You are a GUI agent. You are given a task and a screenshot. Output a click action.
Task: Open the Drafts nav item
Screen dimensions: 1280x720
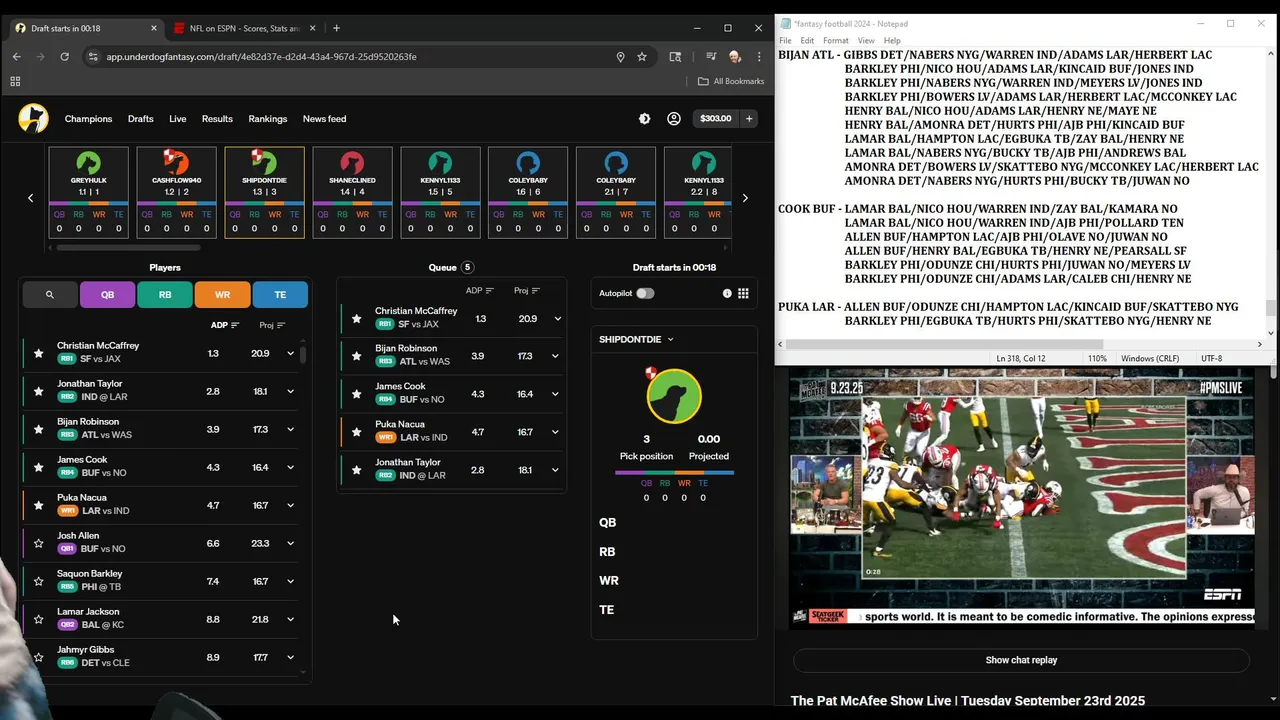pos(141,119)
